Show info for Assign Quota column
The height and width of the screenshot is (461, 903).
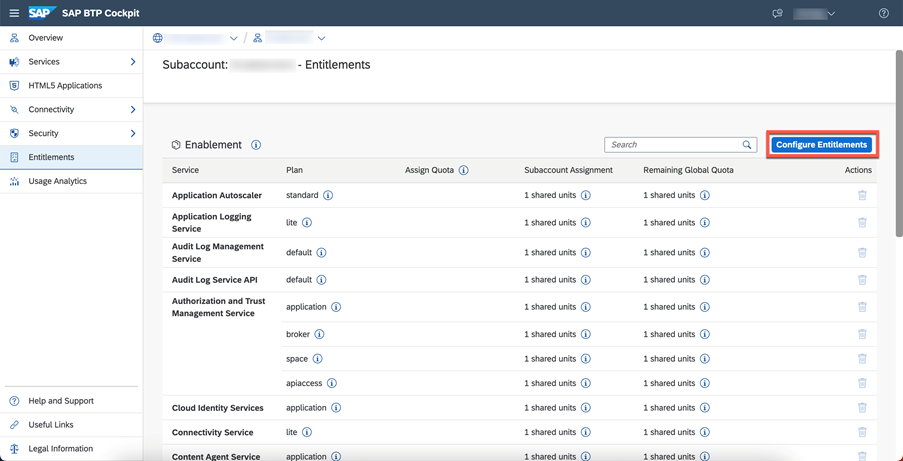click(x=463, y=171)
